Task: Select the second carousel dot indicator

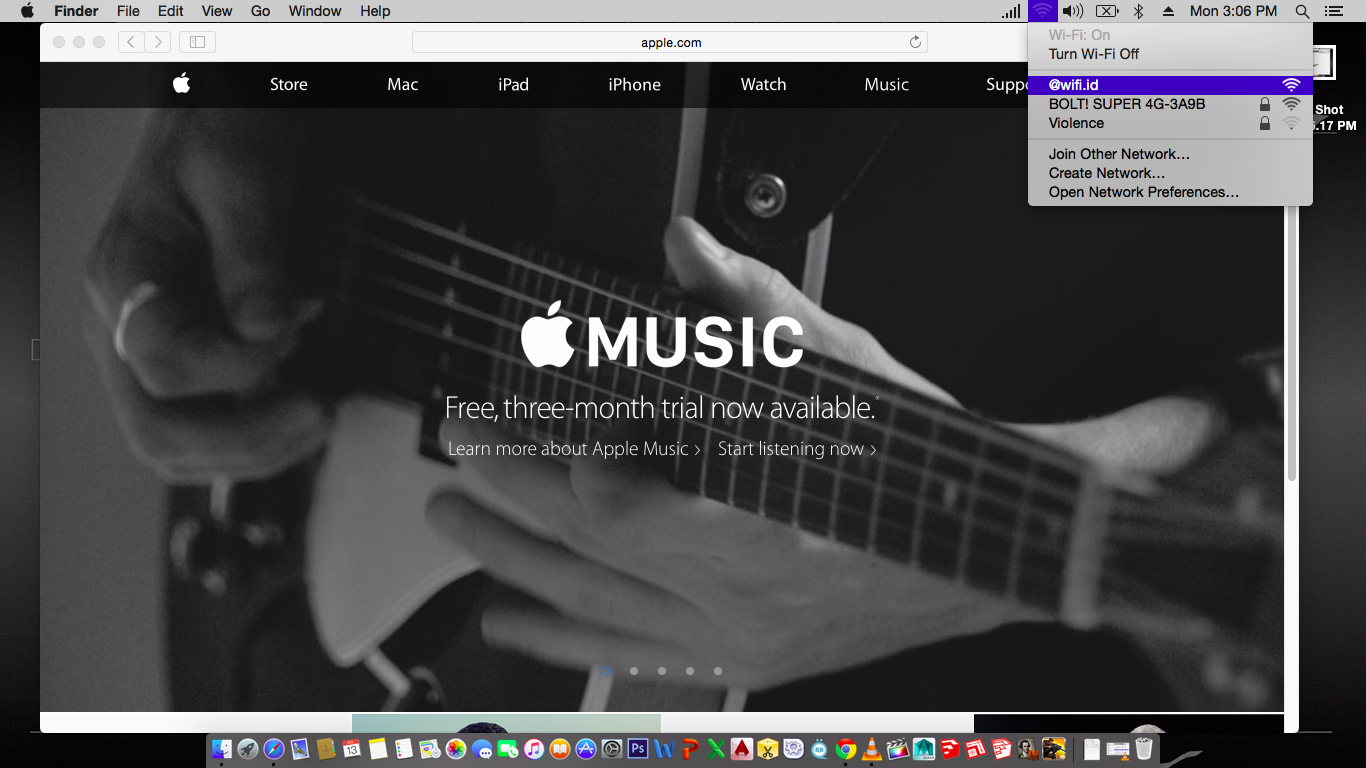Action: point(634,671)
